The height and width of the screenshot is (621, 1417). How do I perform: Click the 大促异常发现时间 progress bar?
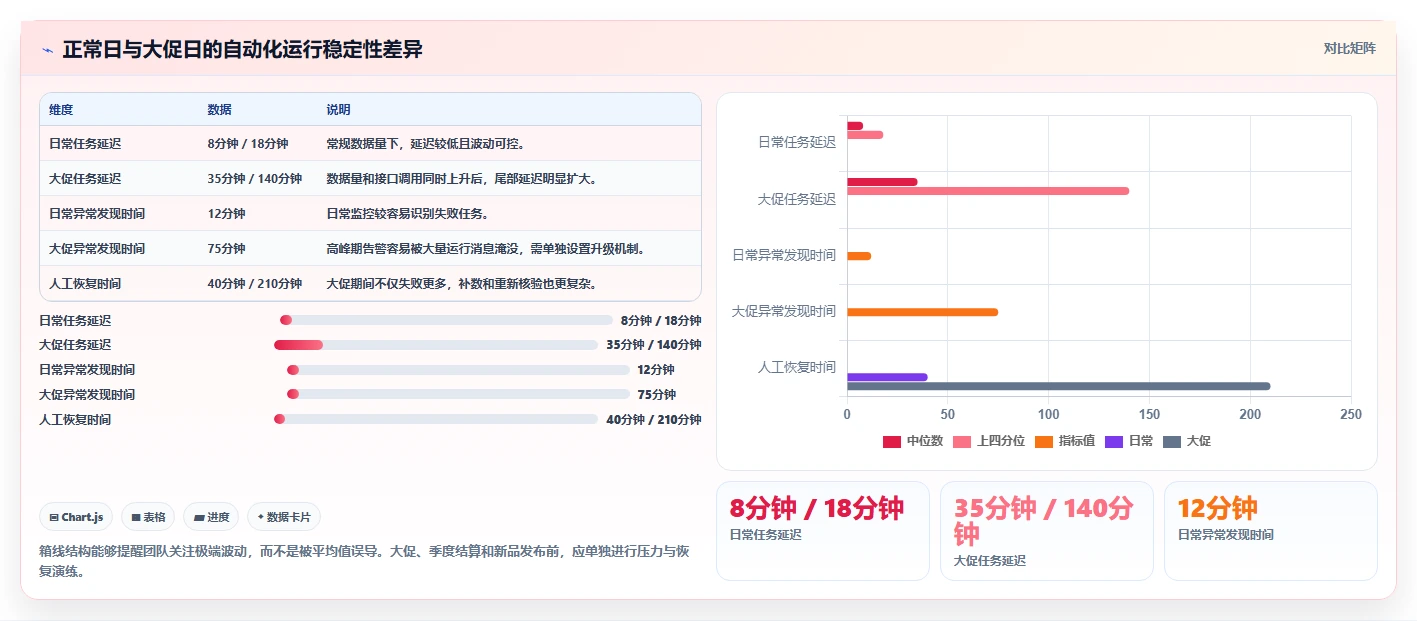click(x=458, y=394)
